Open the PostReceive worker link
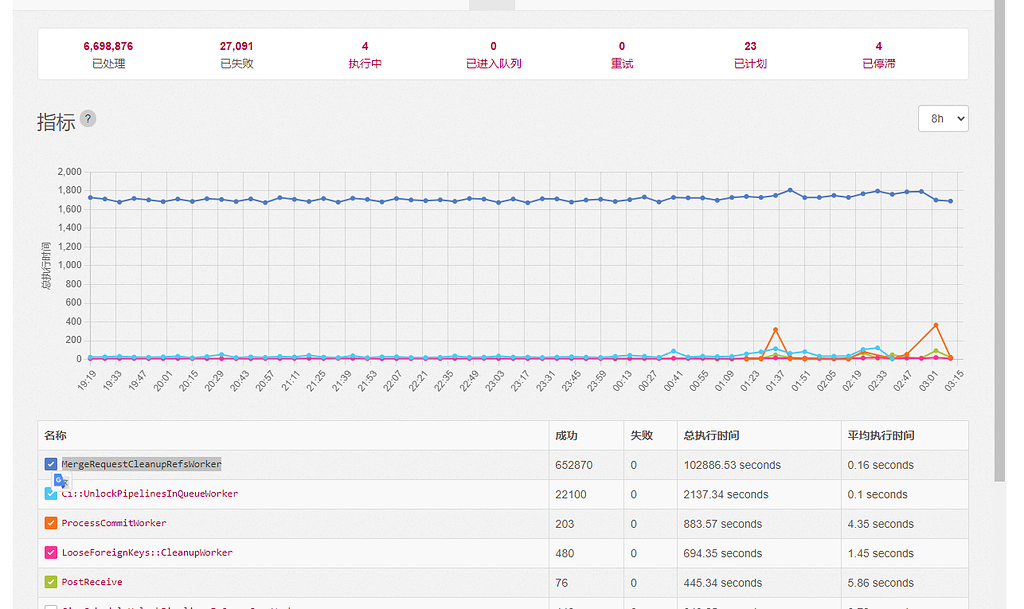Viewport: 1024px width, 609px height. click(93, 582)
